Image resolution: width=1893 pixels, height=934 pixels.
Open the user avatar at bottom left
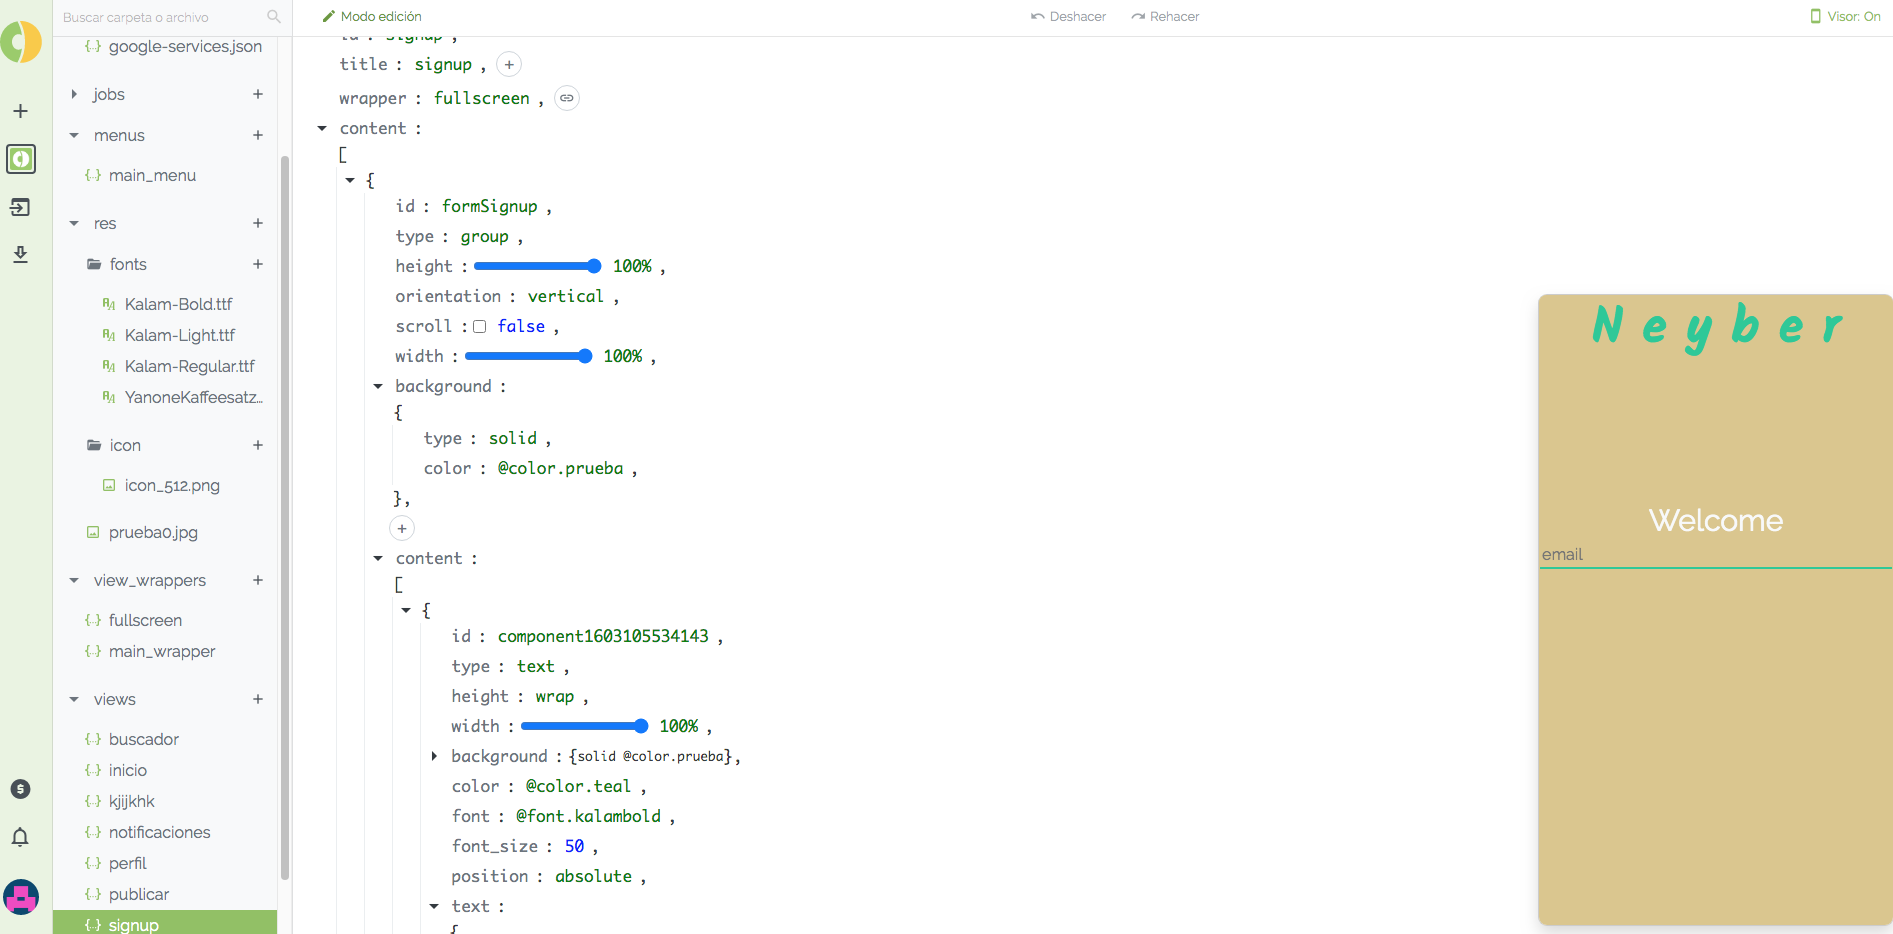(x=21, y=897)
